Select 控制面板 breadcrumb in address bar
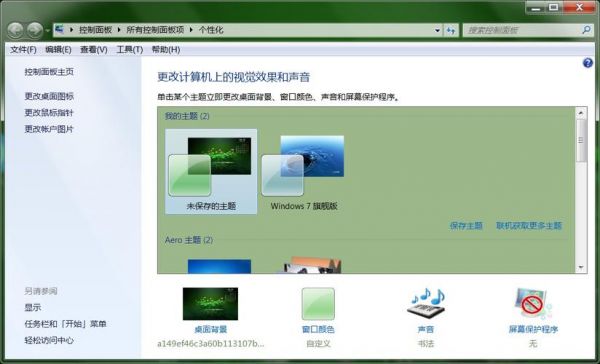Screen dimensions: 600x364 click(x=95, y=30)
